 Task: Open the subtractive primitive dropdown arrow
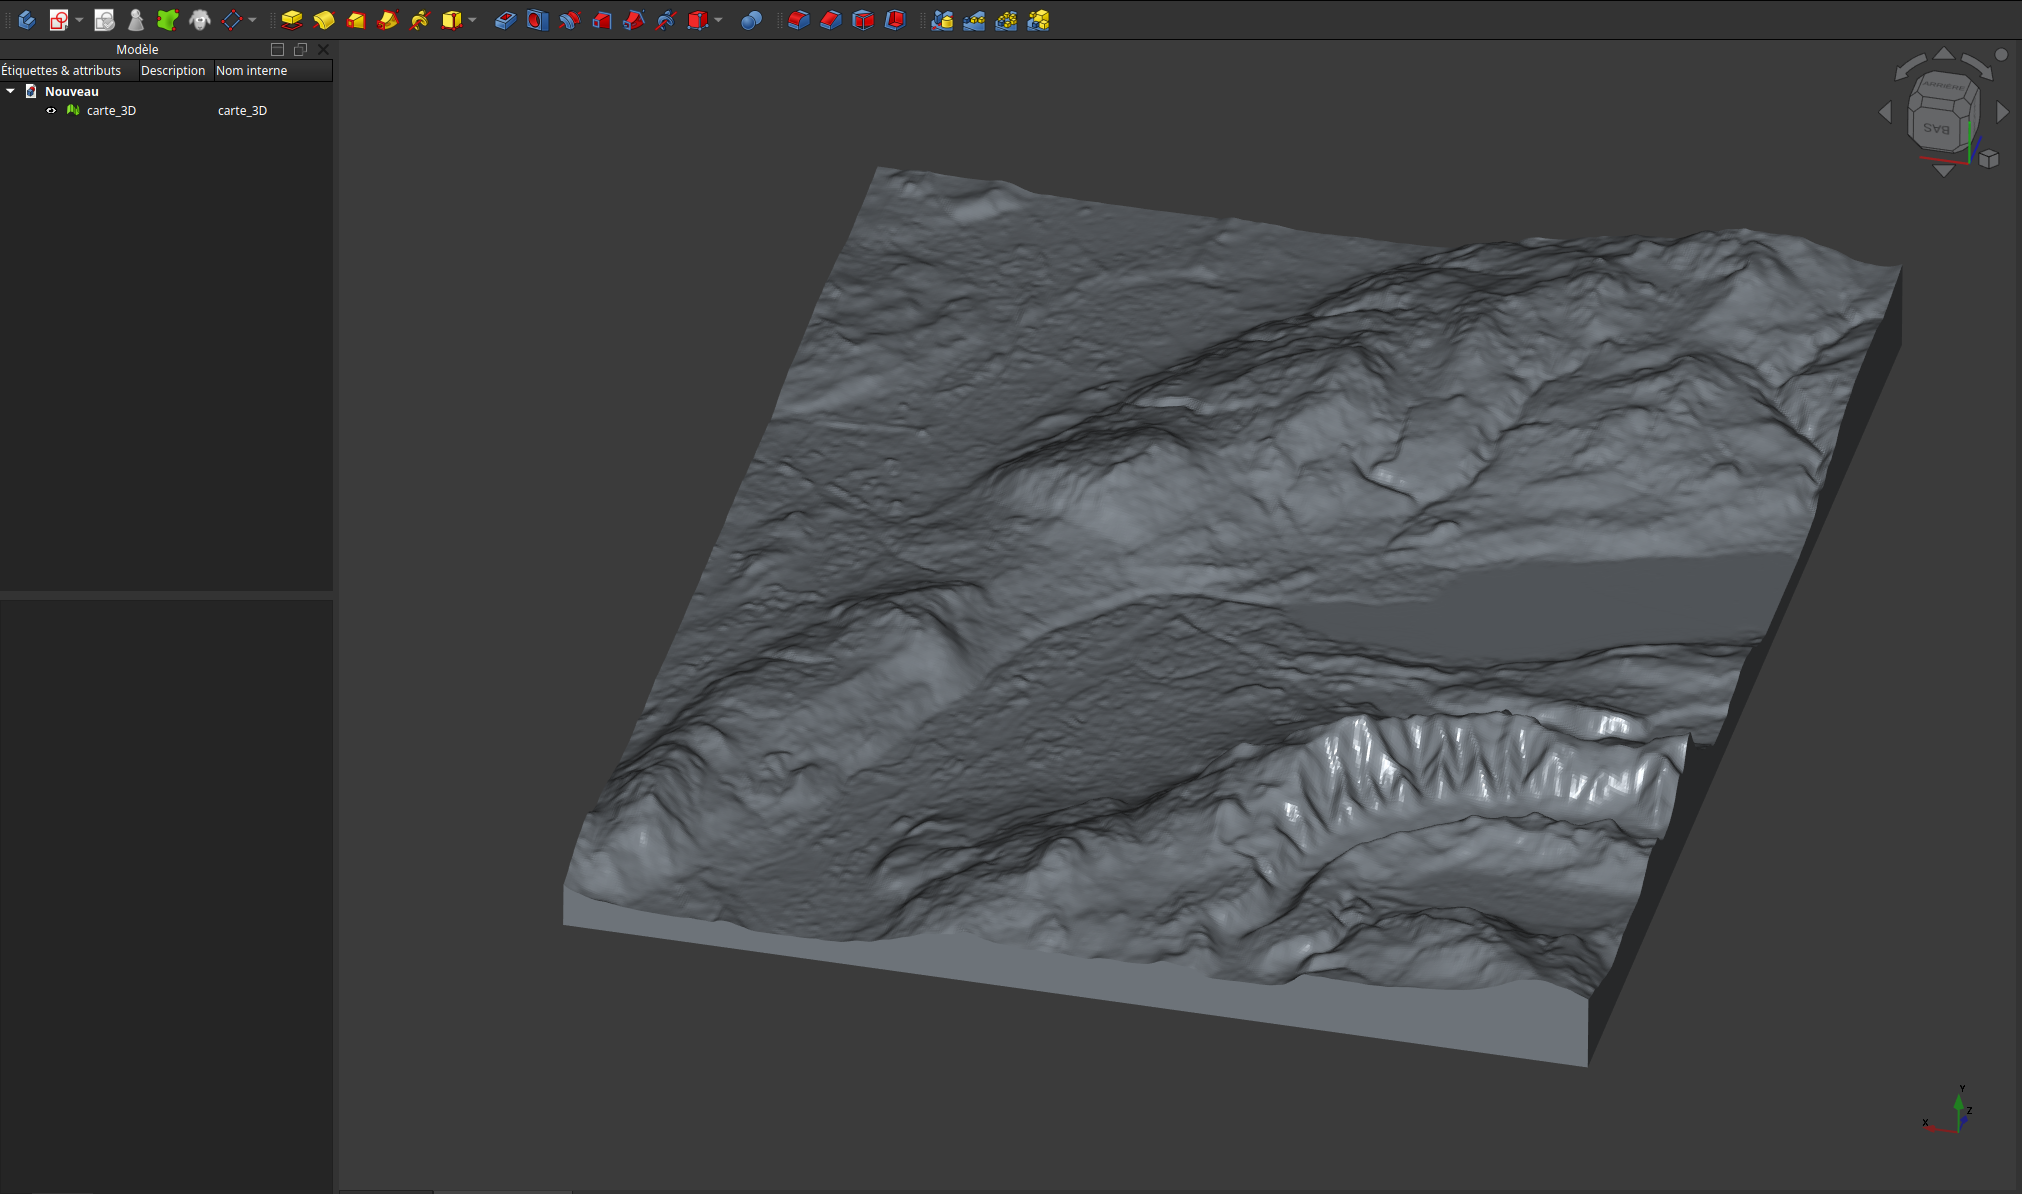(718, 20)
